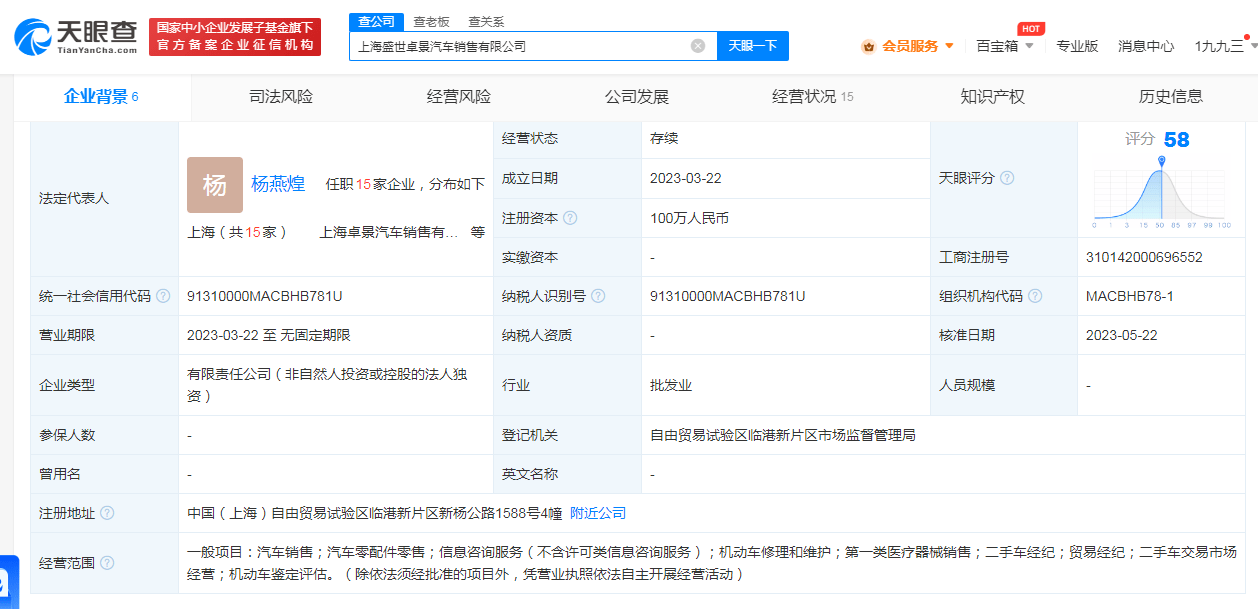Click the blue widget at bottom-left edge

[x=8, y=581]
